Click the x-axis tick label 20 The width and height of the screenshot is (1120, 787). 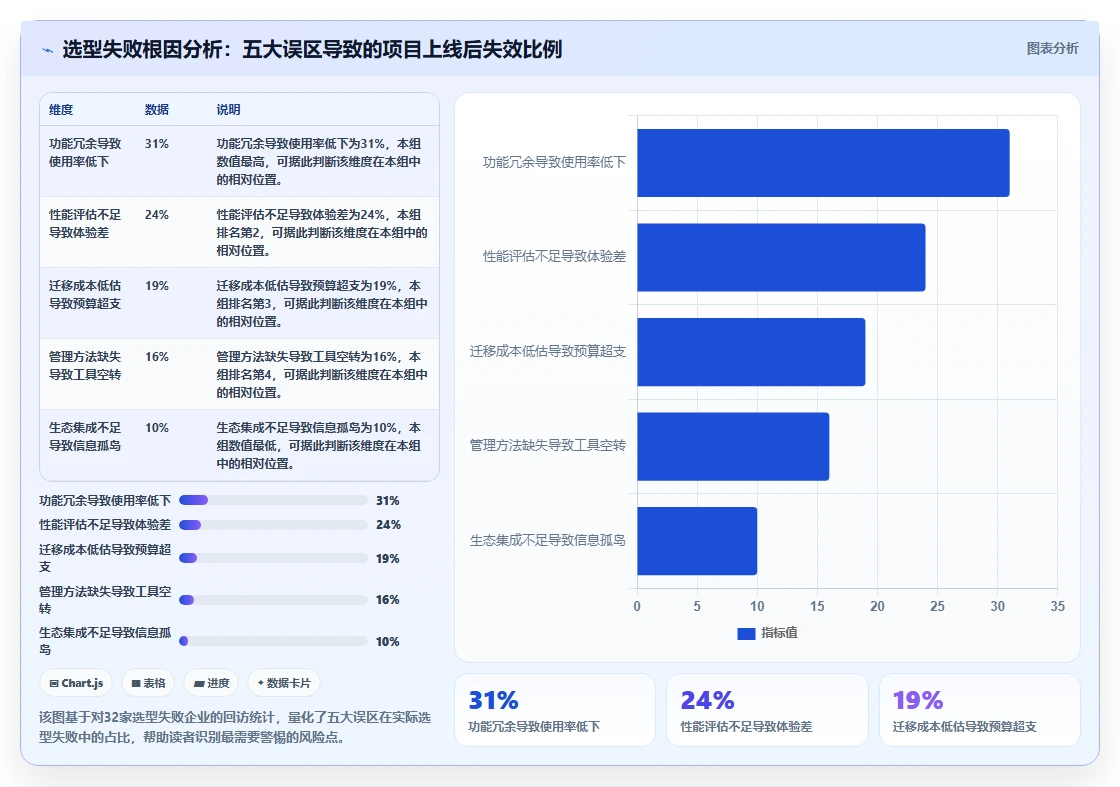pos(877,606)
